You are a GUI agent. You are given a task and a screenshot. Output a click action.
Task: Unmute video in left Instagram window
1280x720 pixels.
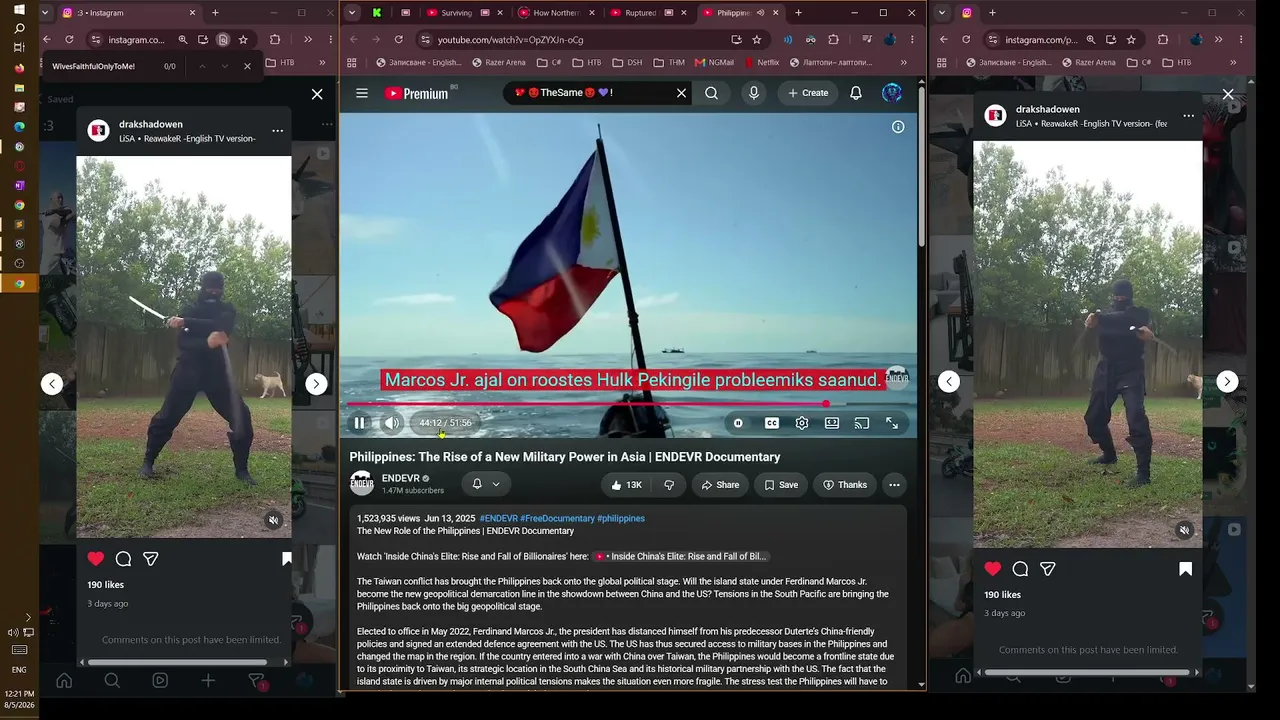[x=273, y=520]
